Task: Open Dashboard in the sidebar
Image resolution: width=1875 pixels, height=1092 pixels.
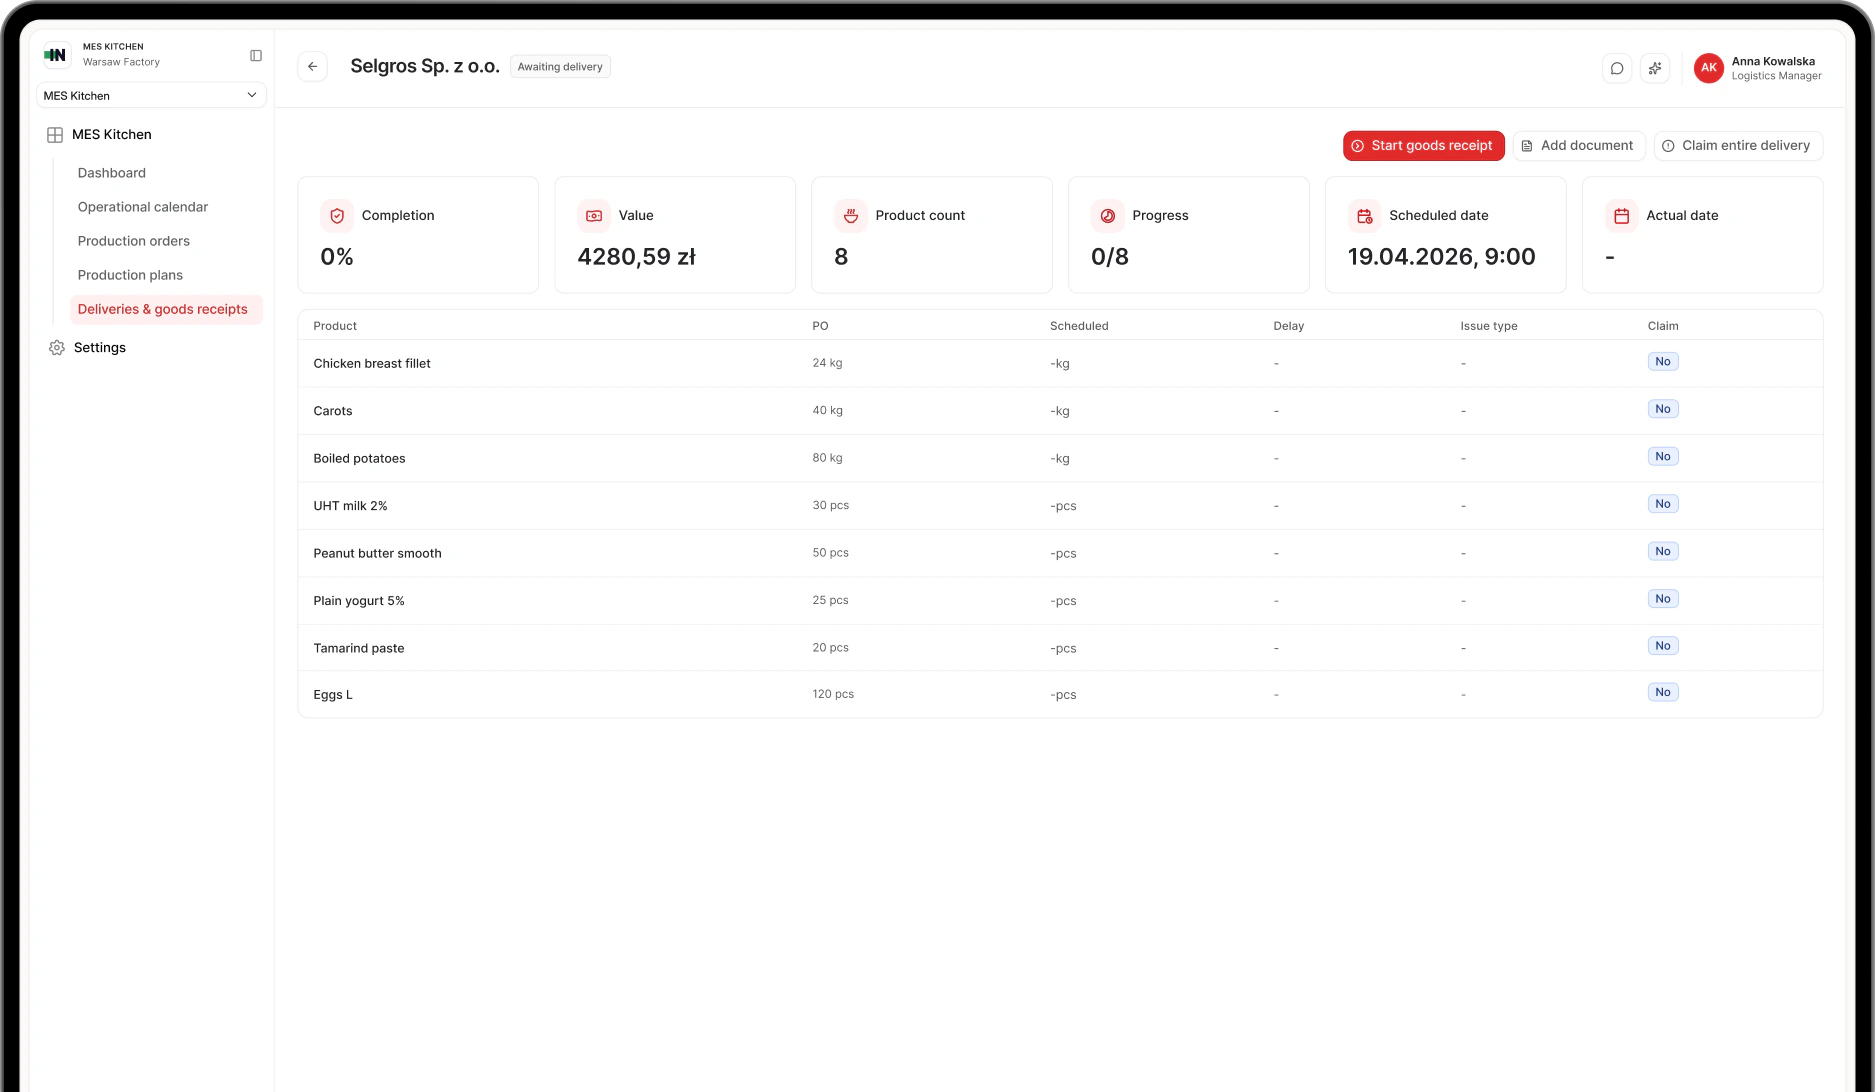Action: point(112,173)
